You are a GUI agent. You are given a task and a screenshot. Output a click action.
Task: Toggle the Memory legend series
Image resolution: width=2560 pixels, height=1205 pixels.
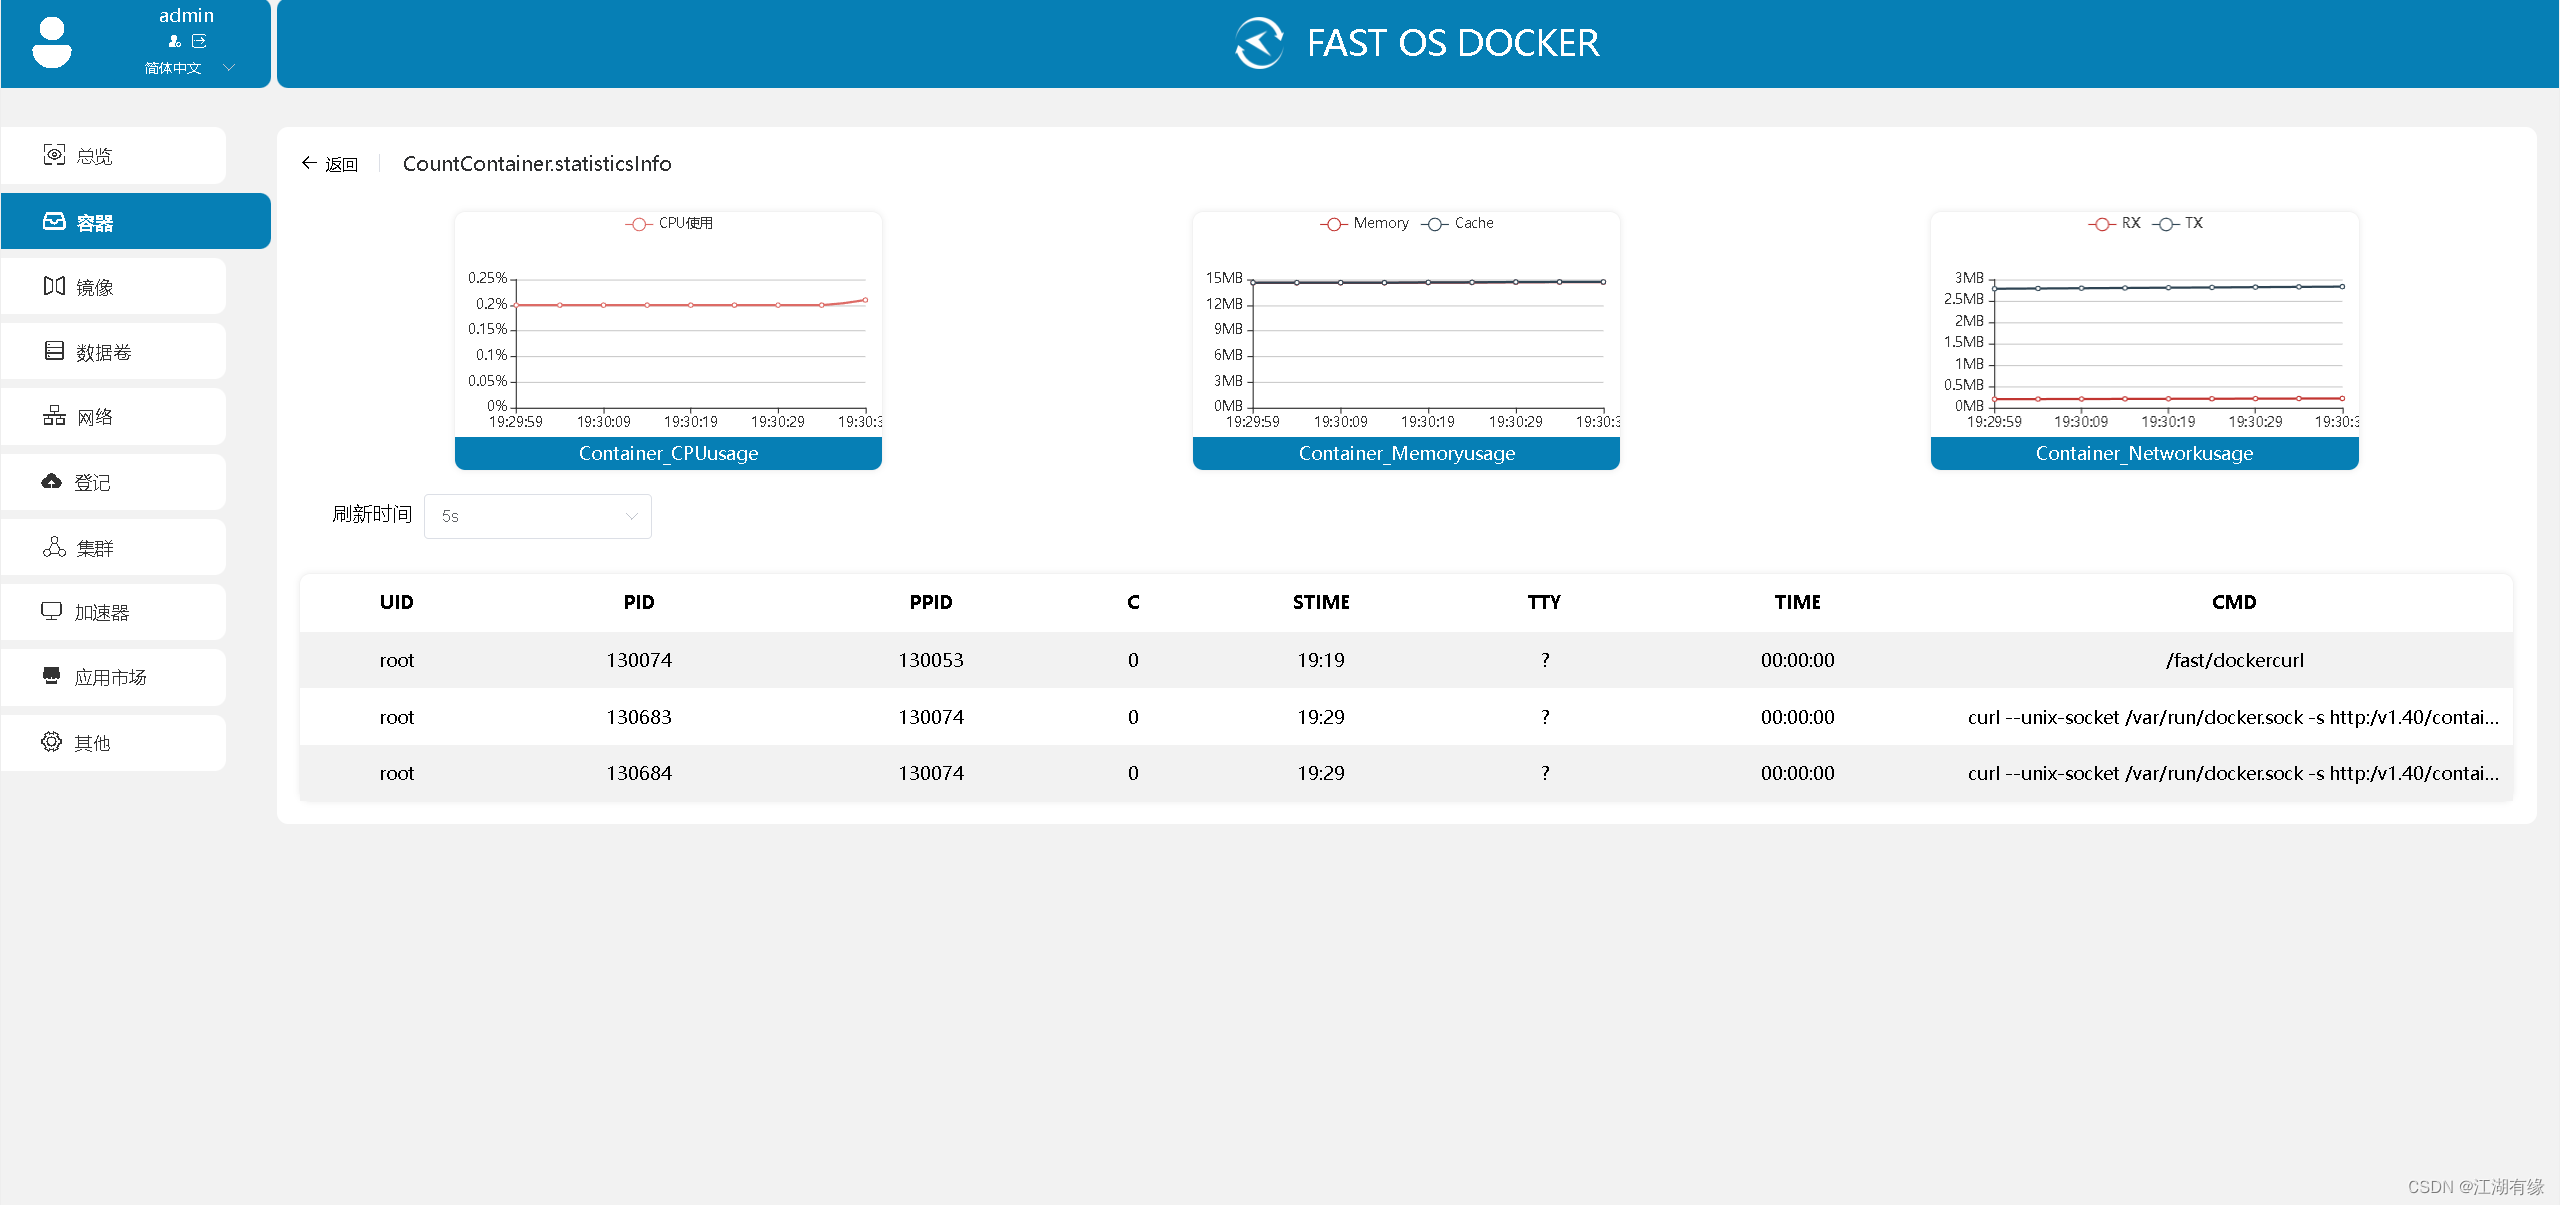point(1364,223)
